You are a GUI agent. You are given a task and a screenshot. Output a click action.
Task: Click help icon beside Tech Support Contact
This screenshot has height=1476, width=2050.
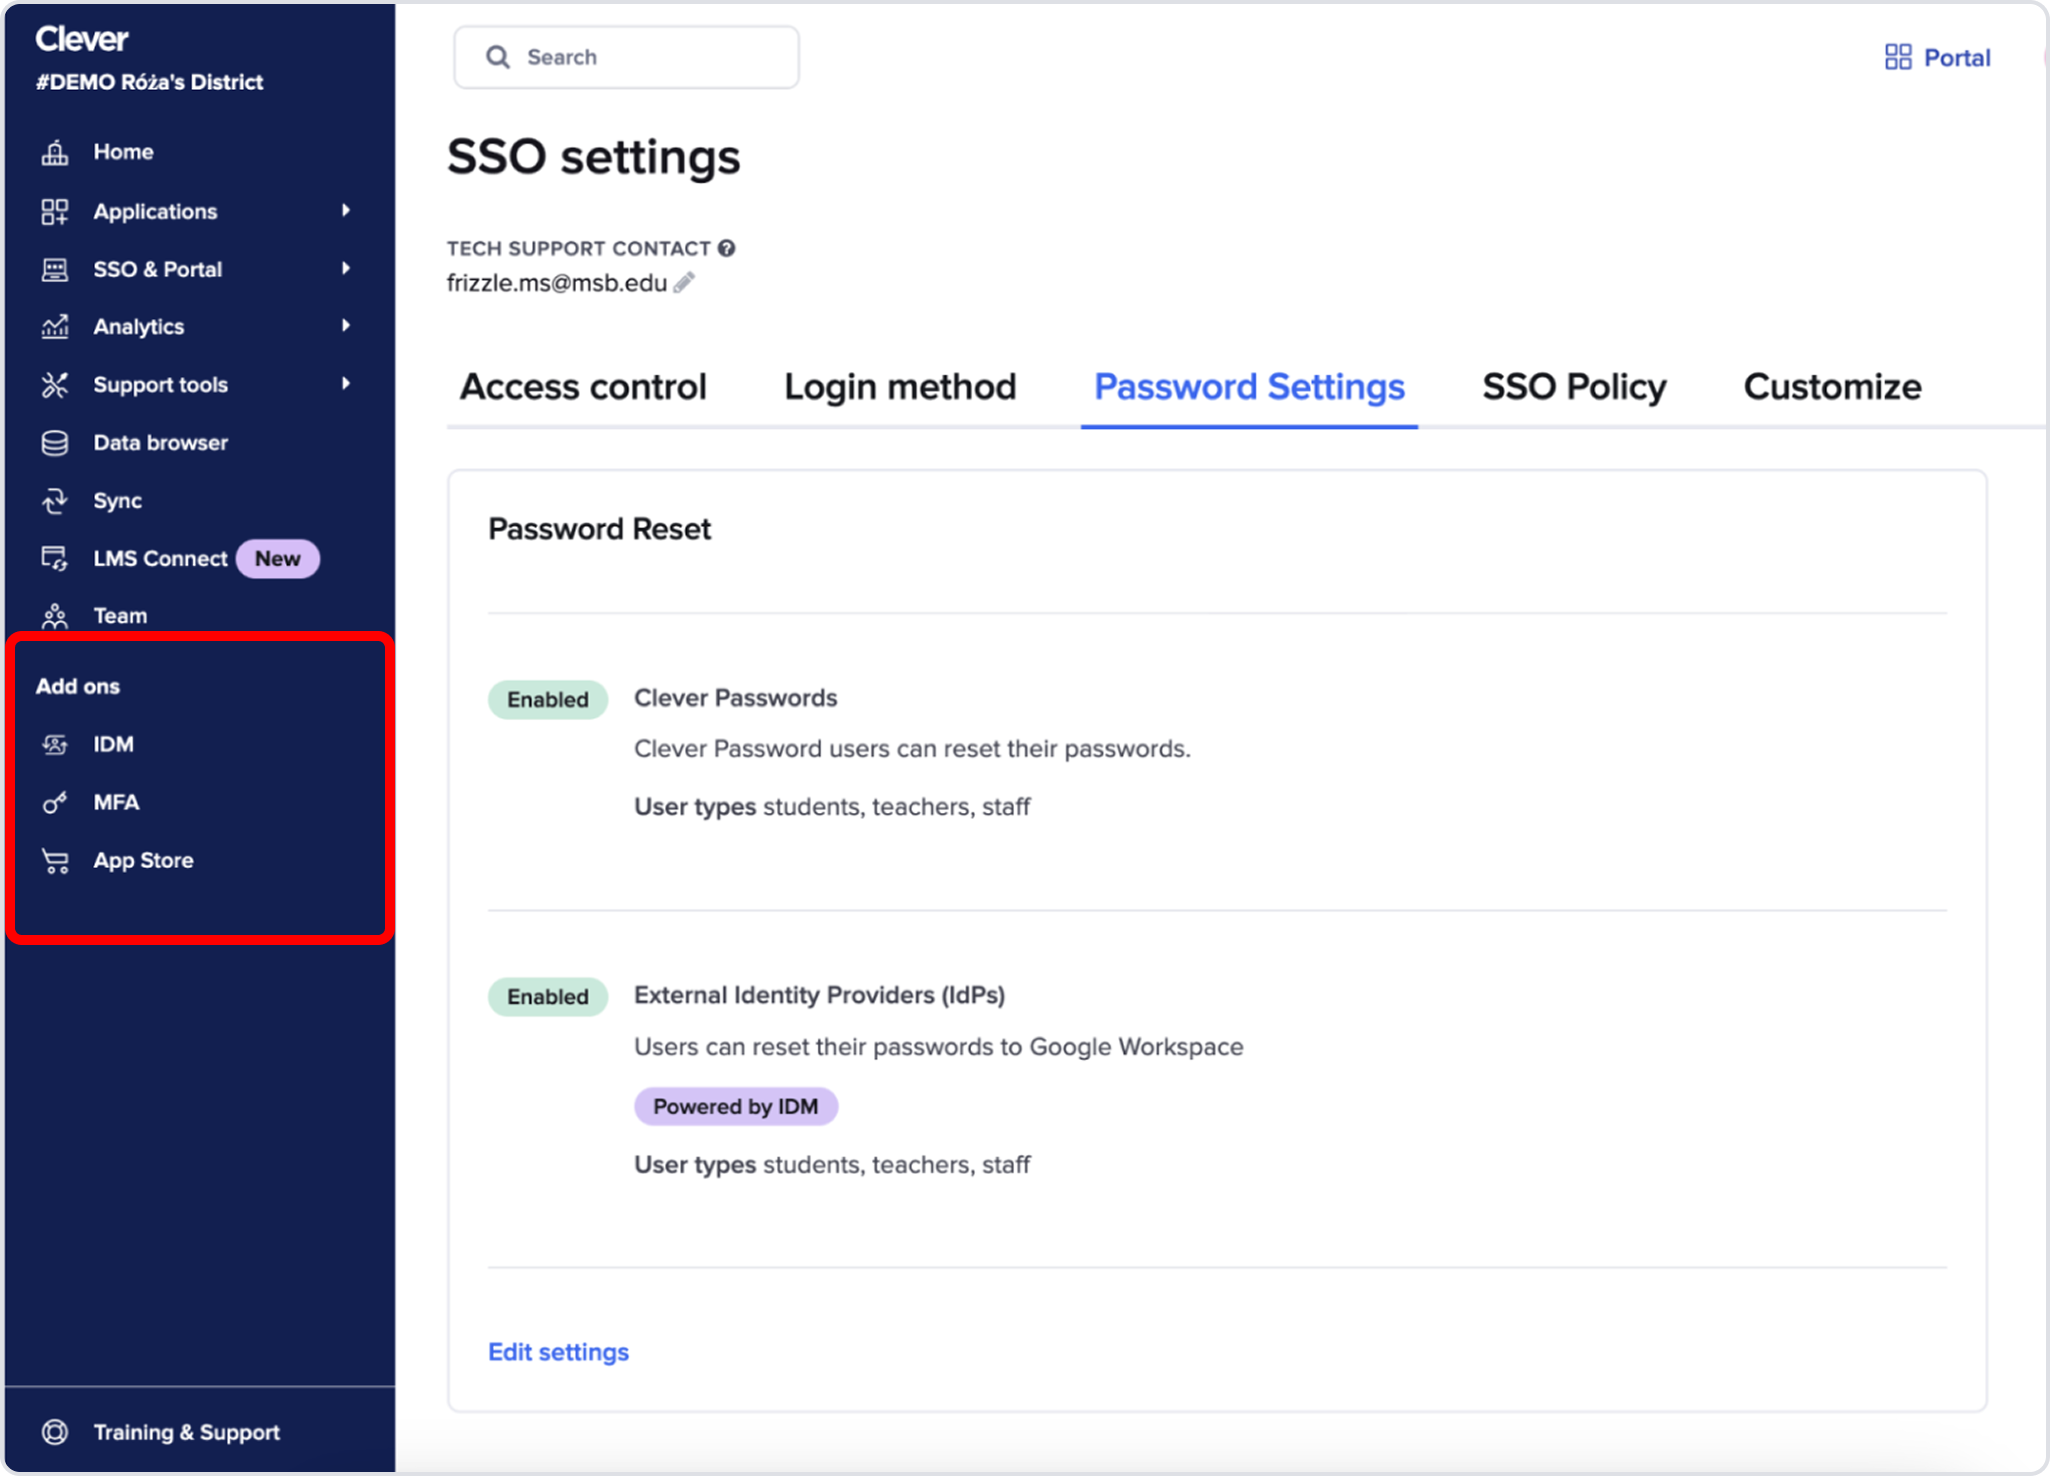[x=727, y=248]
